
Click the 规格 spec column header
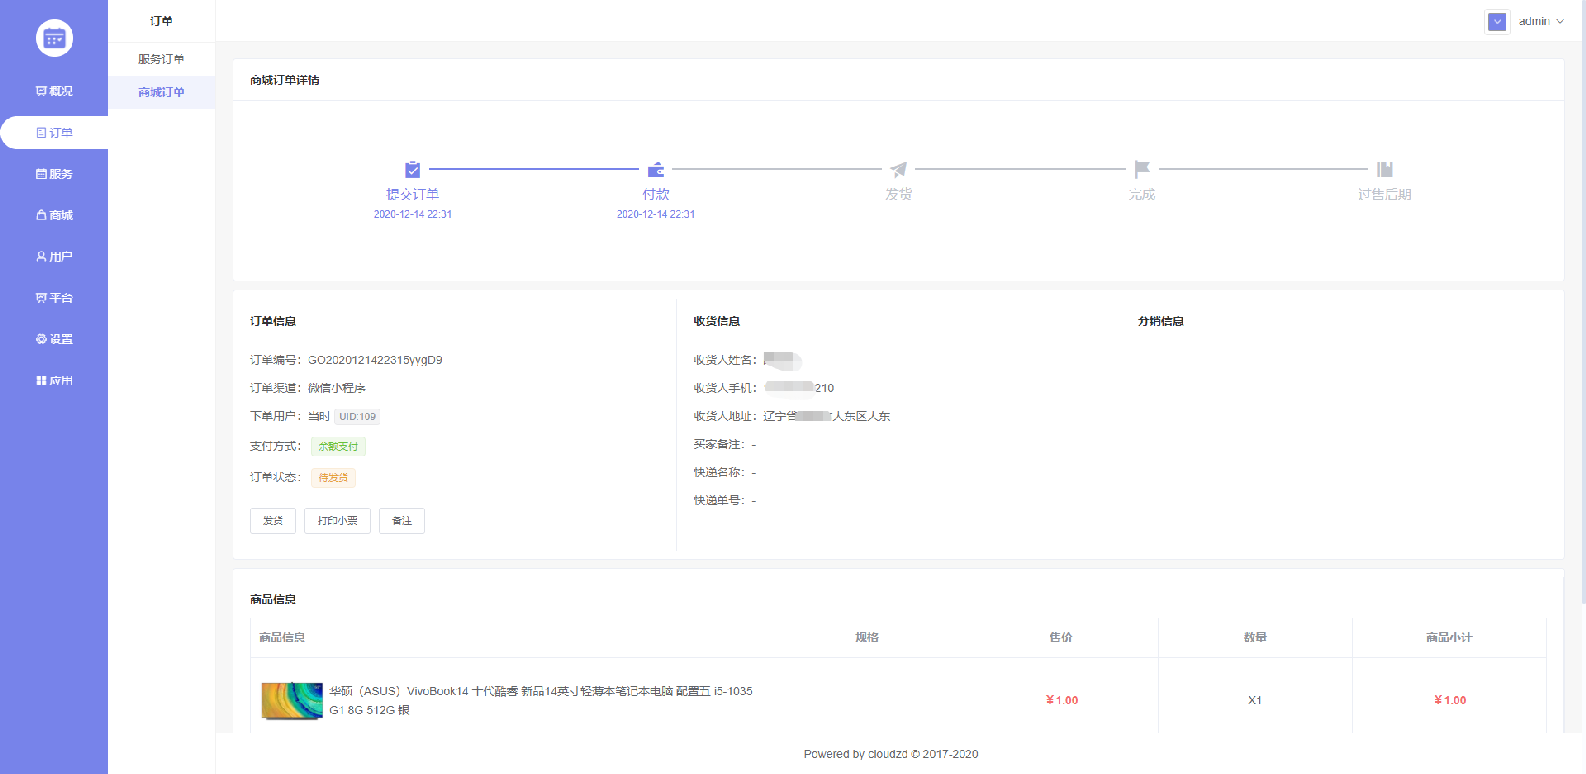pyautogui.click(x=867, y=637)
